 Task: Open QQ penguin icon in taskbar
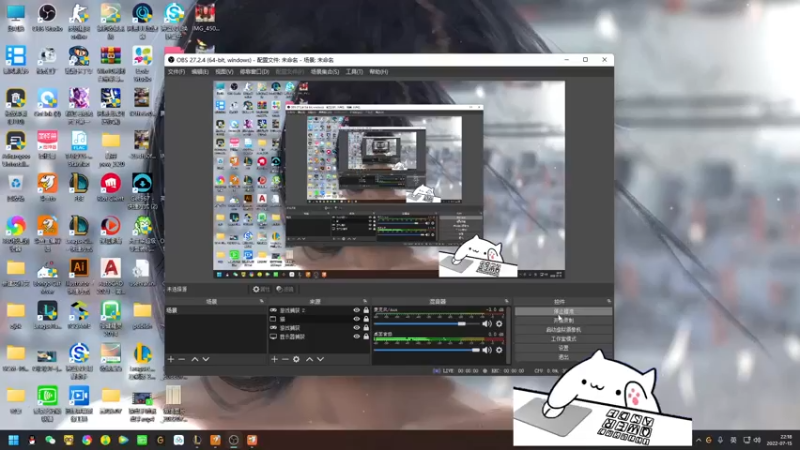tap(32, 440)
